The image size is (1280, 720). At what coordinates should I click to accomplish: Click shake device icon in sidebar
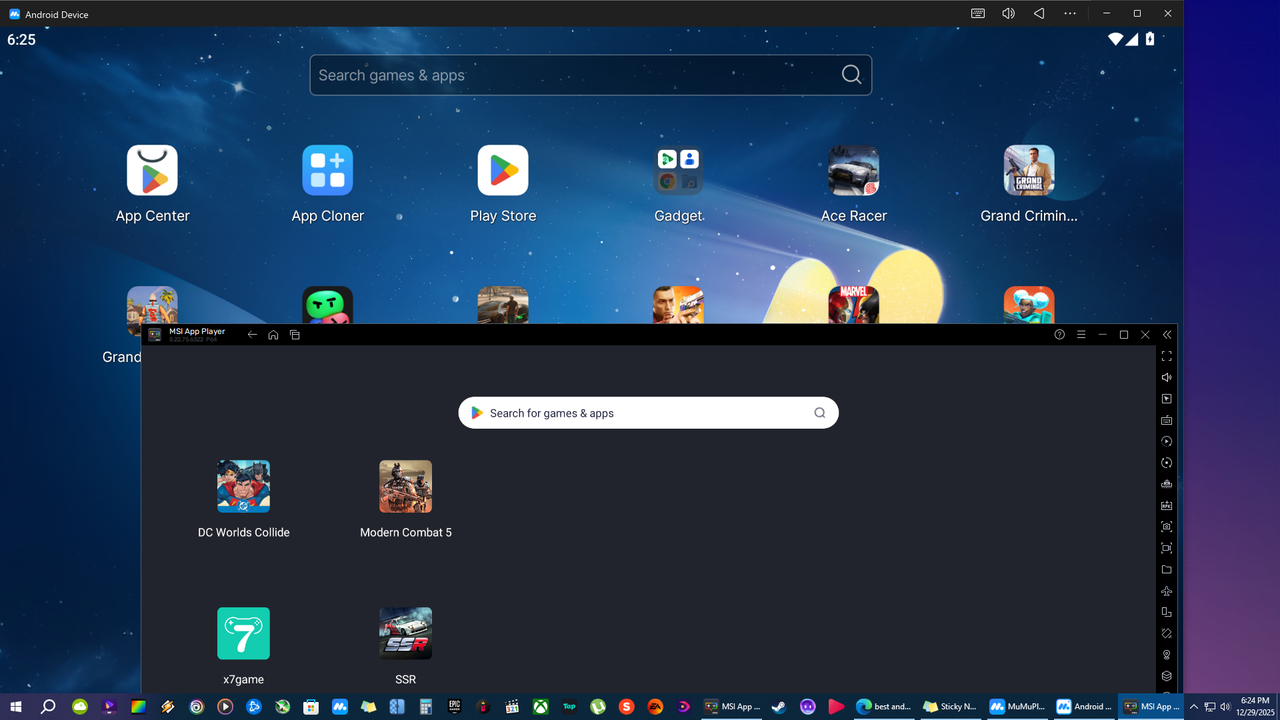coord(1167,633)
